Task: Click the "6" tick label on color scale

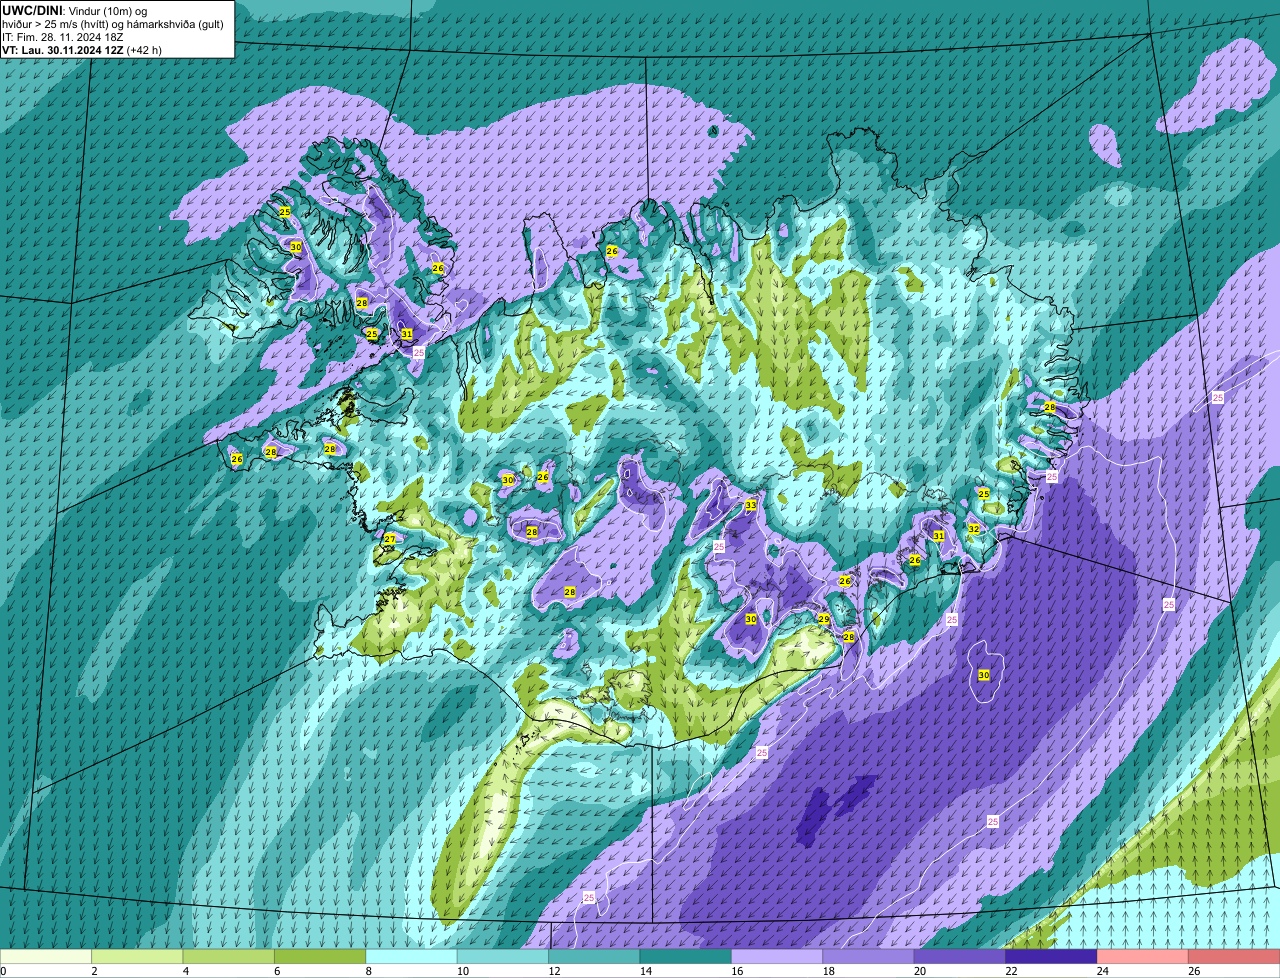Action: pyautogui.click(x=277, y=971)
